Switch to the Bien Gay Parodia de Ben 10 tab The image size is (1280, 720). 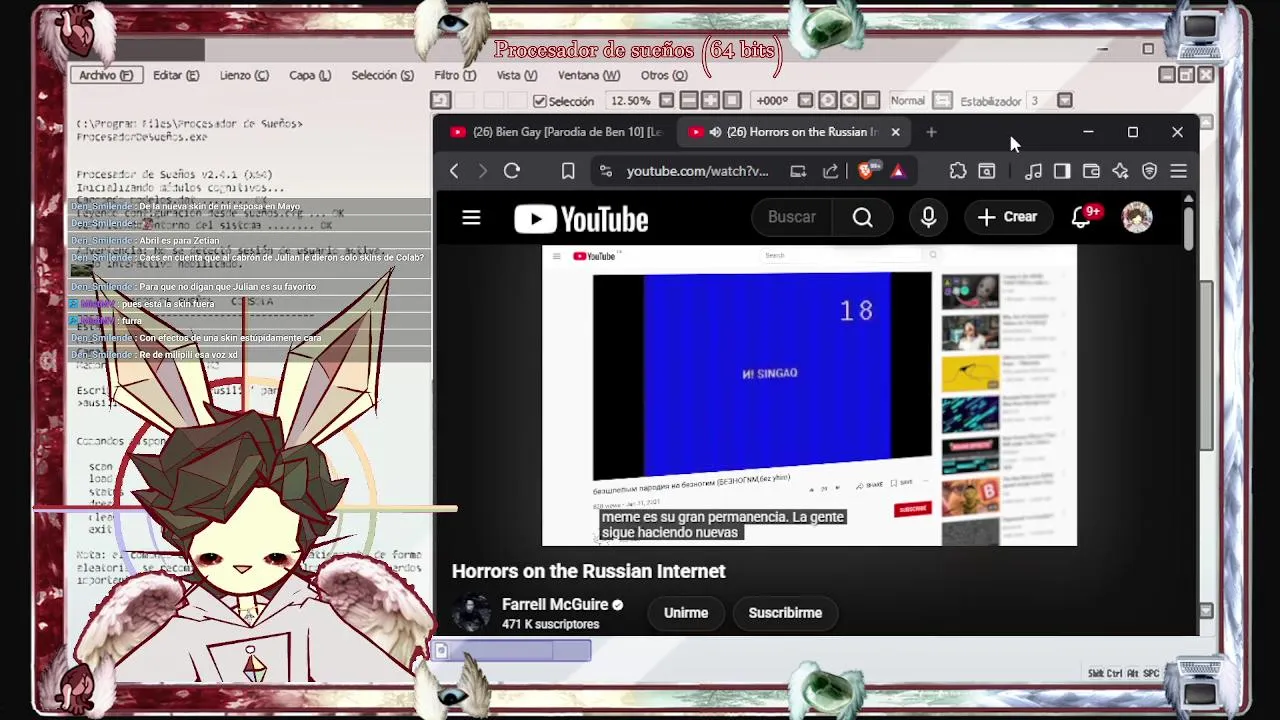tap(555, 132)
